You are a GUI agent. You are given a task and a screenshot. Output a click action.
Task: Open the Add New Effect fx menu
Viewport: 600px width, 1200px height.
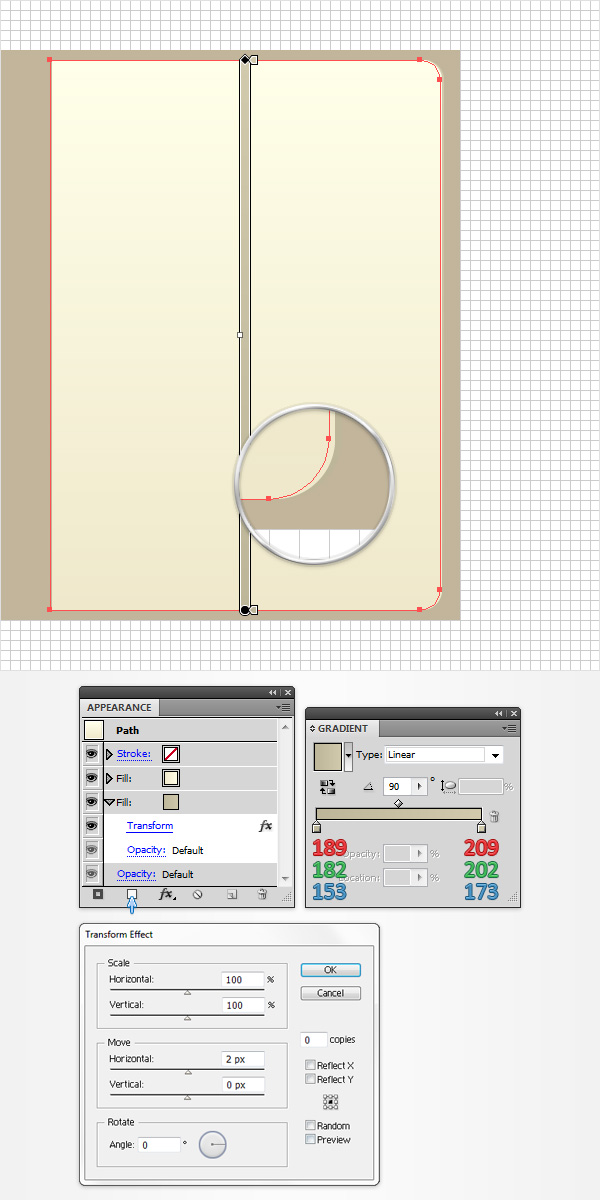click(166, 895)
